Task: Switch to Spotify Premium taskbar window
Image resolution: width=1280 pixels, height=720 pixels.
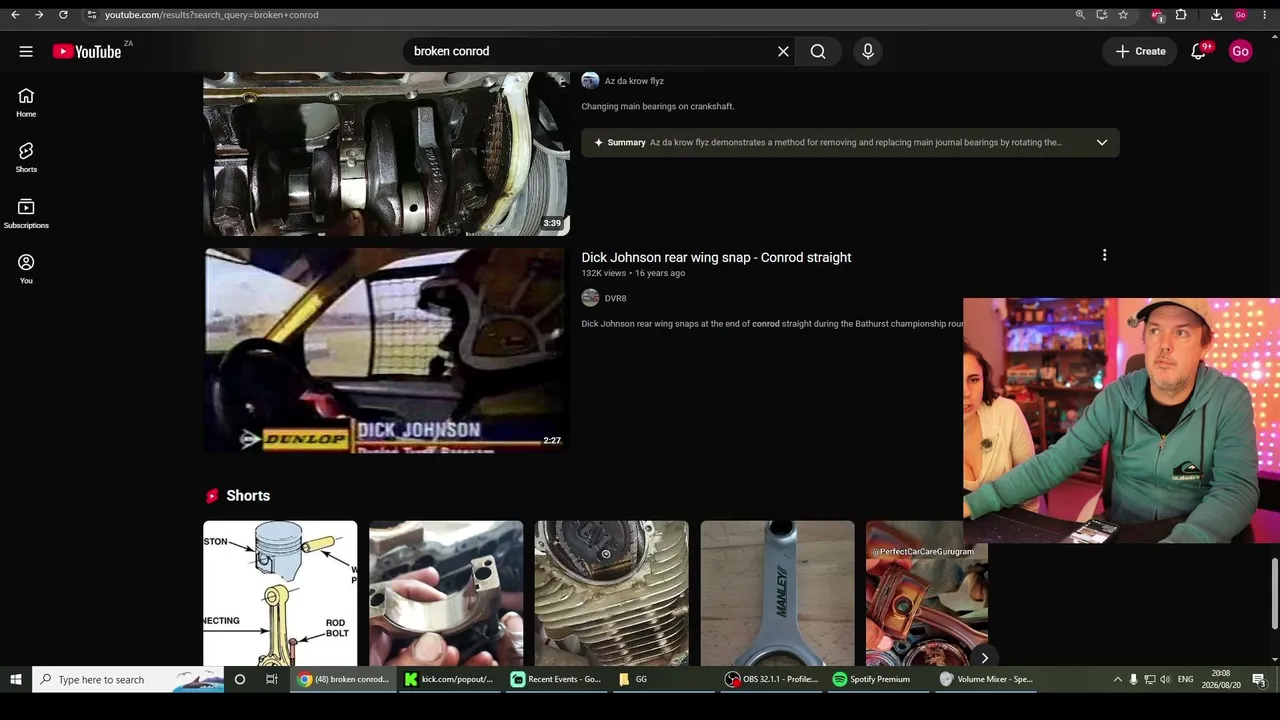Action: [x=878, y=680]
